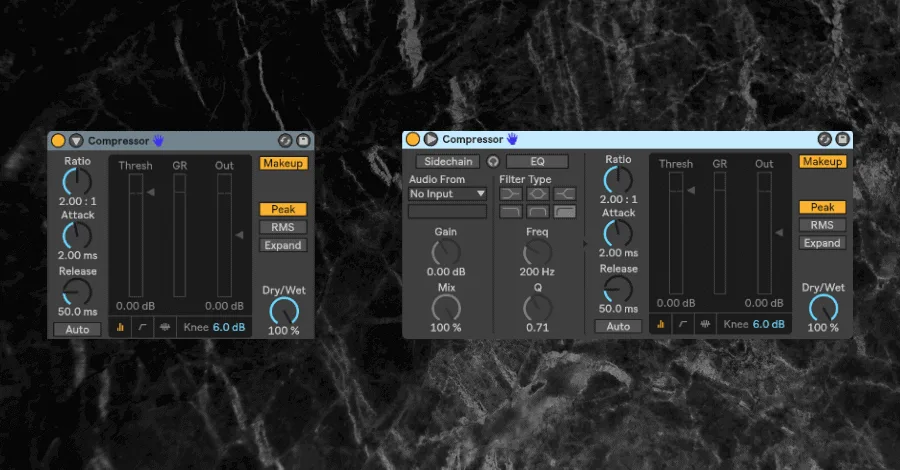Click the sidechain EQ Freq knob
900x470 pixels.
pyautogui.click(x=537, y=253)
